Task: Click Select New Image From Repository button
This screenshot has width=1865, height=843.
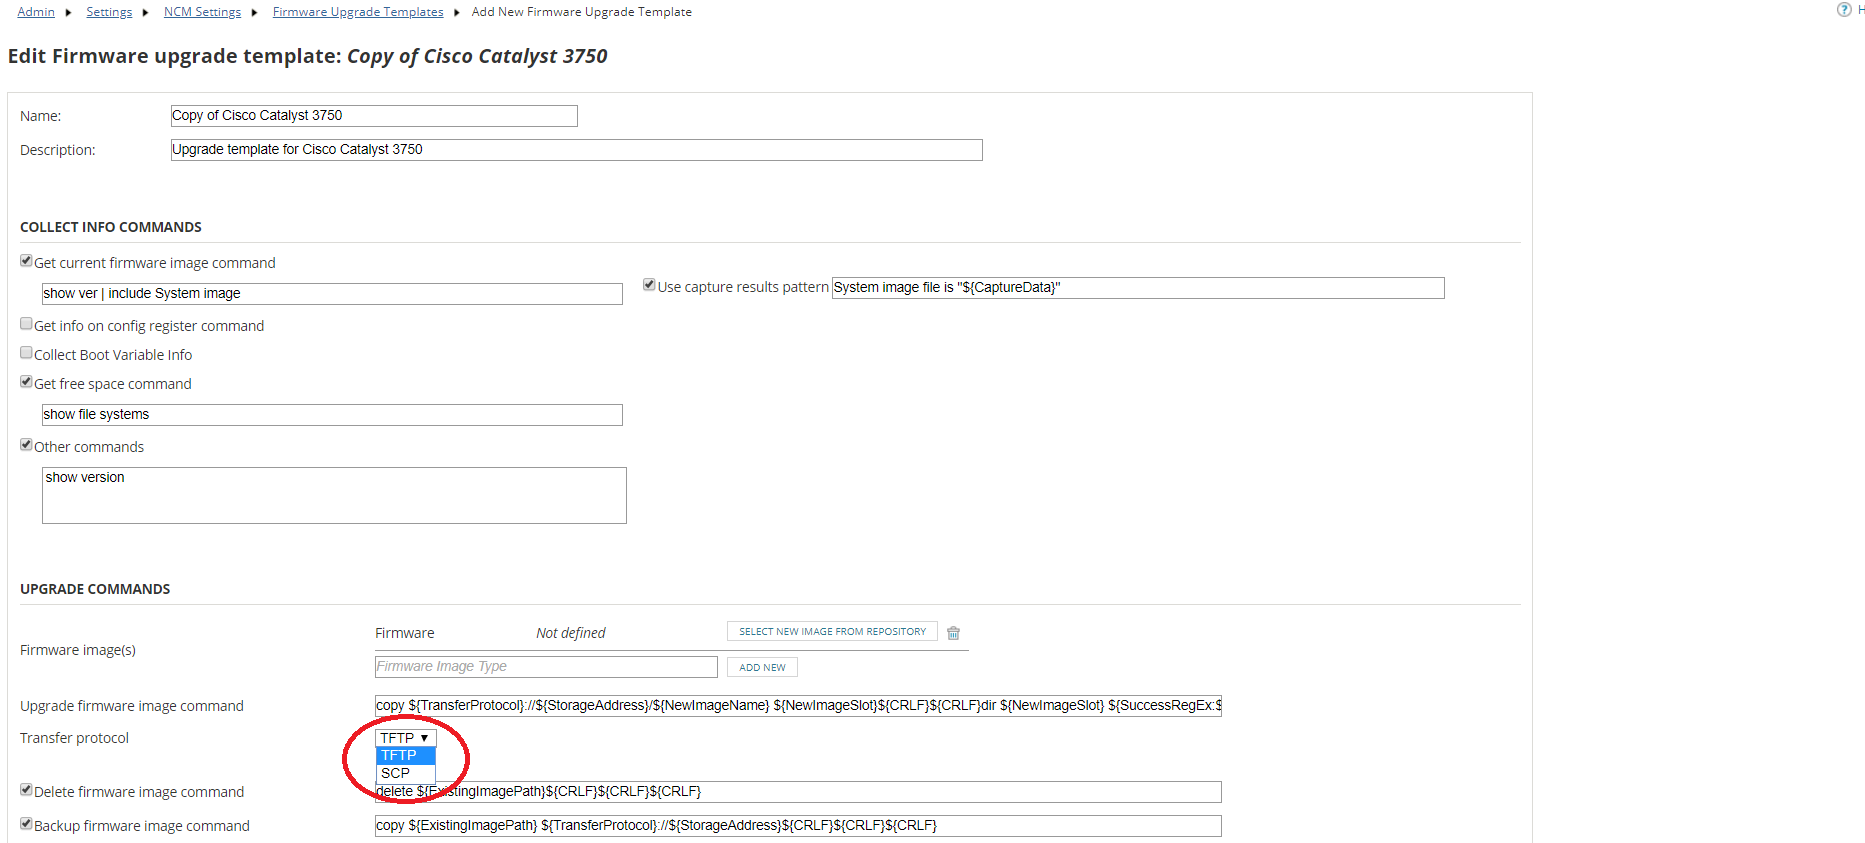Action: point(832,632)
